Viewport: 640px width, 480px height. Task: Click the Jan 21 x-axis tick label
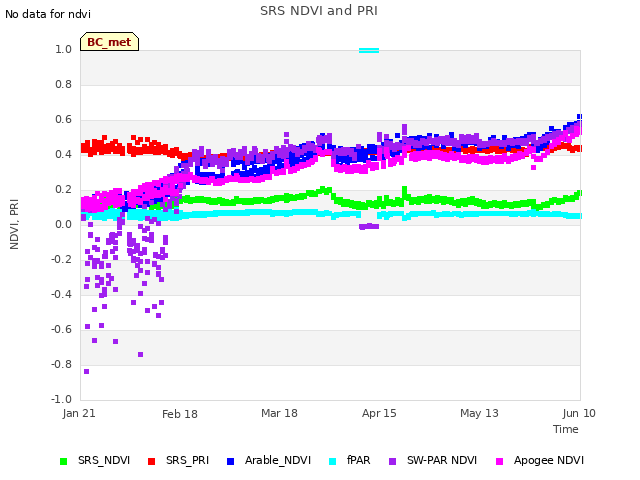click(79, 413)
